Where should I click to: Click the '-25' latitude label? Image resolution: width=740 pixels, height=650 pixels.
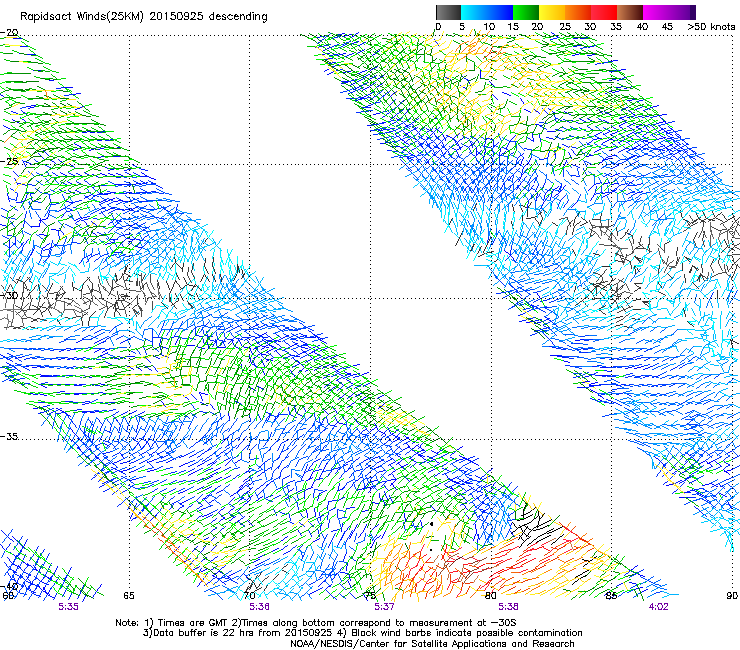pos(10,161)
